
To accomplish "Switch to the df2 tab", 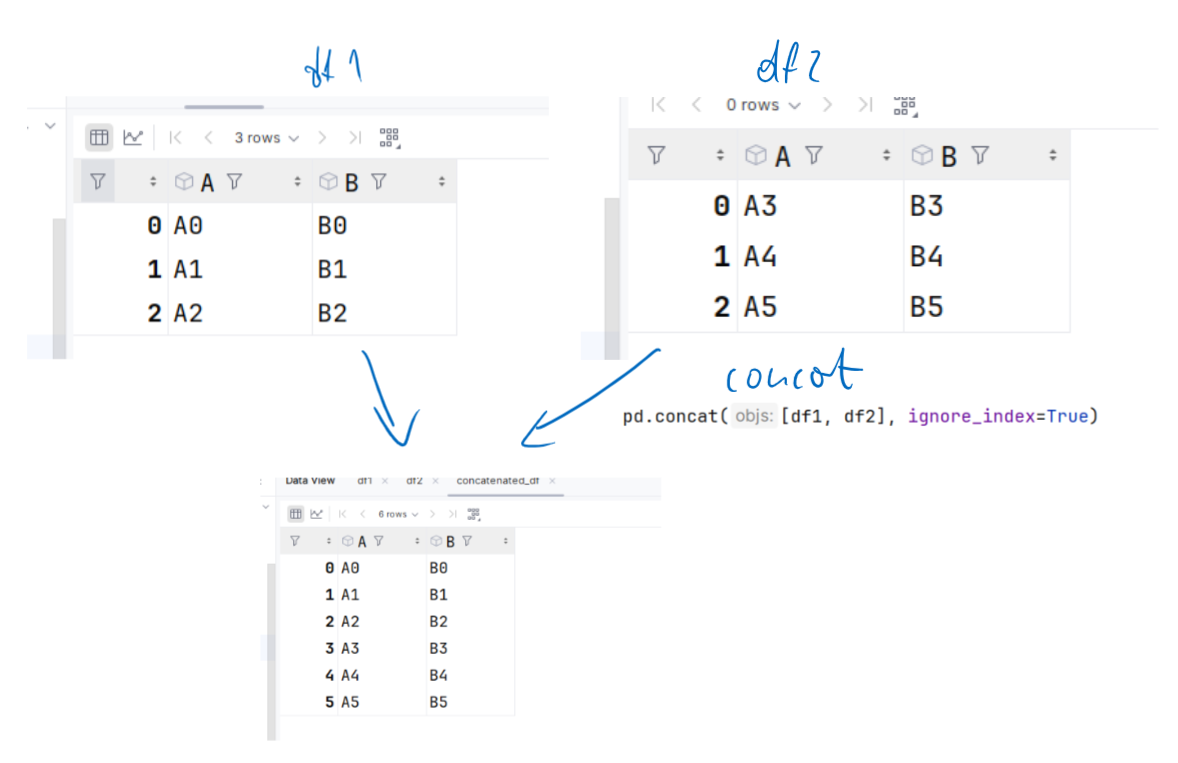I will click(414, 481).
